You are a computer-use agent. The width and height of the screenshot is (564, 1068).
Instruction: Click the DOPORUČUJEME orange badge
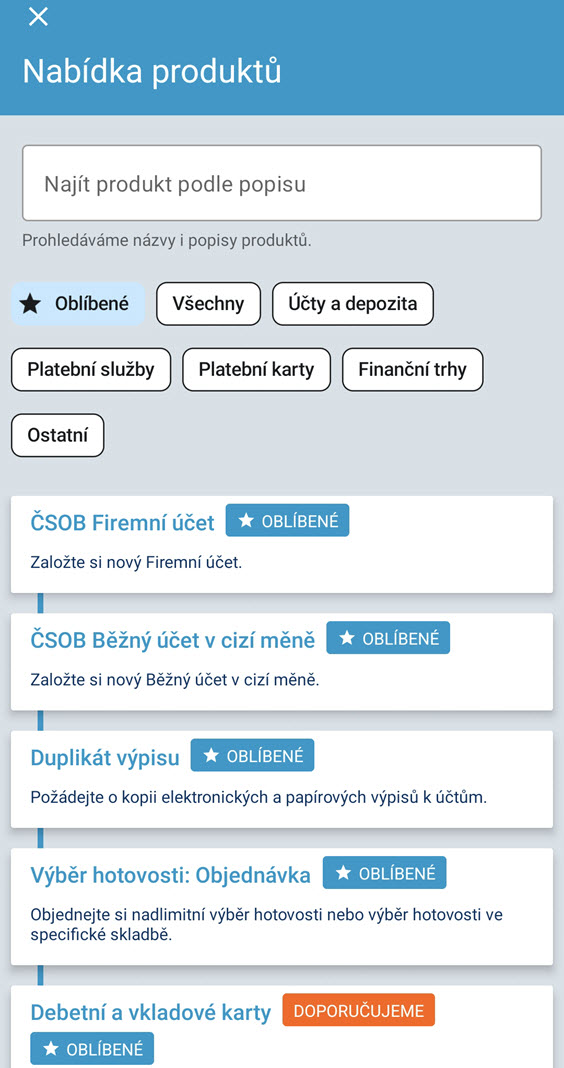click(358, 1010)
